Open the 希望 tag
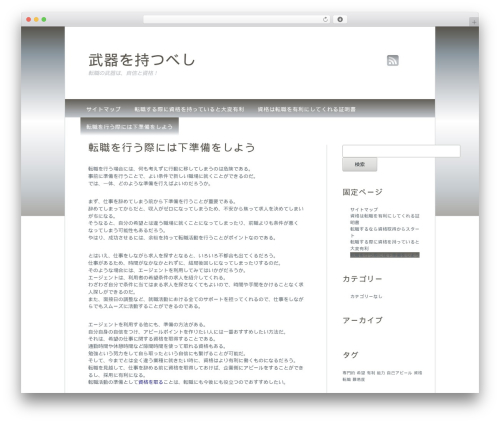 [361, 373]
